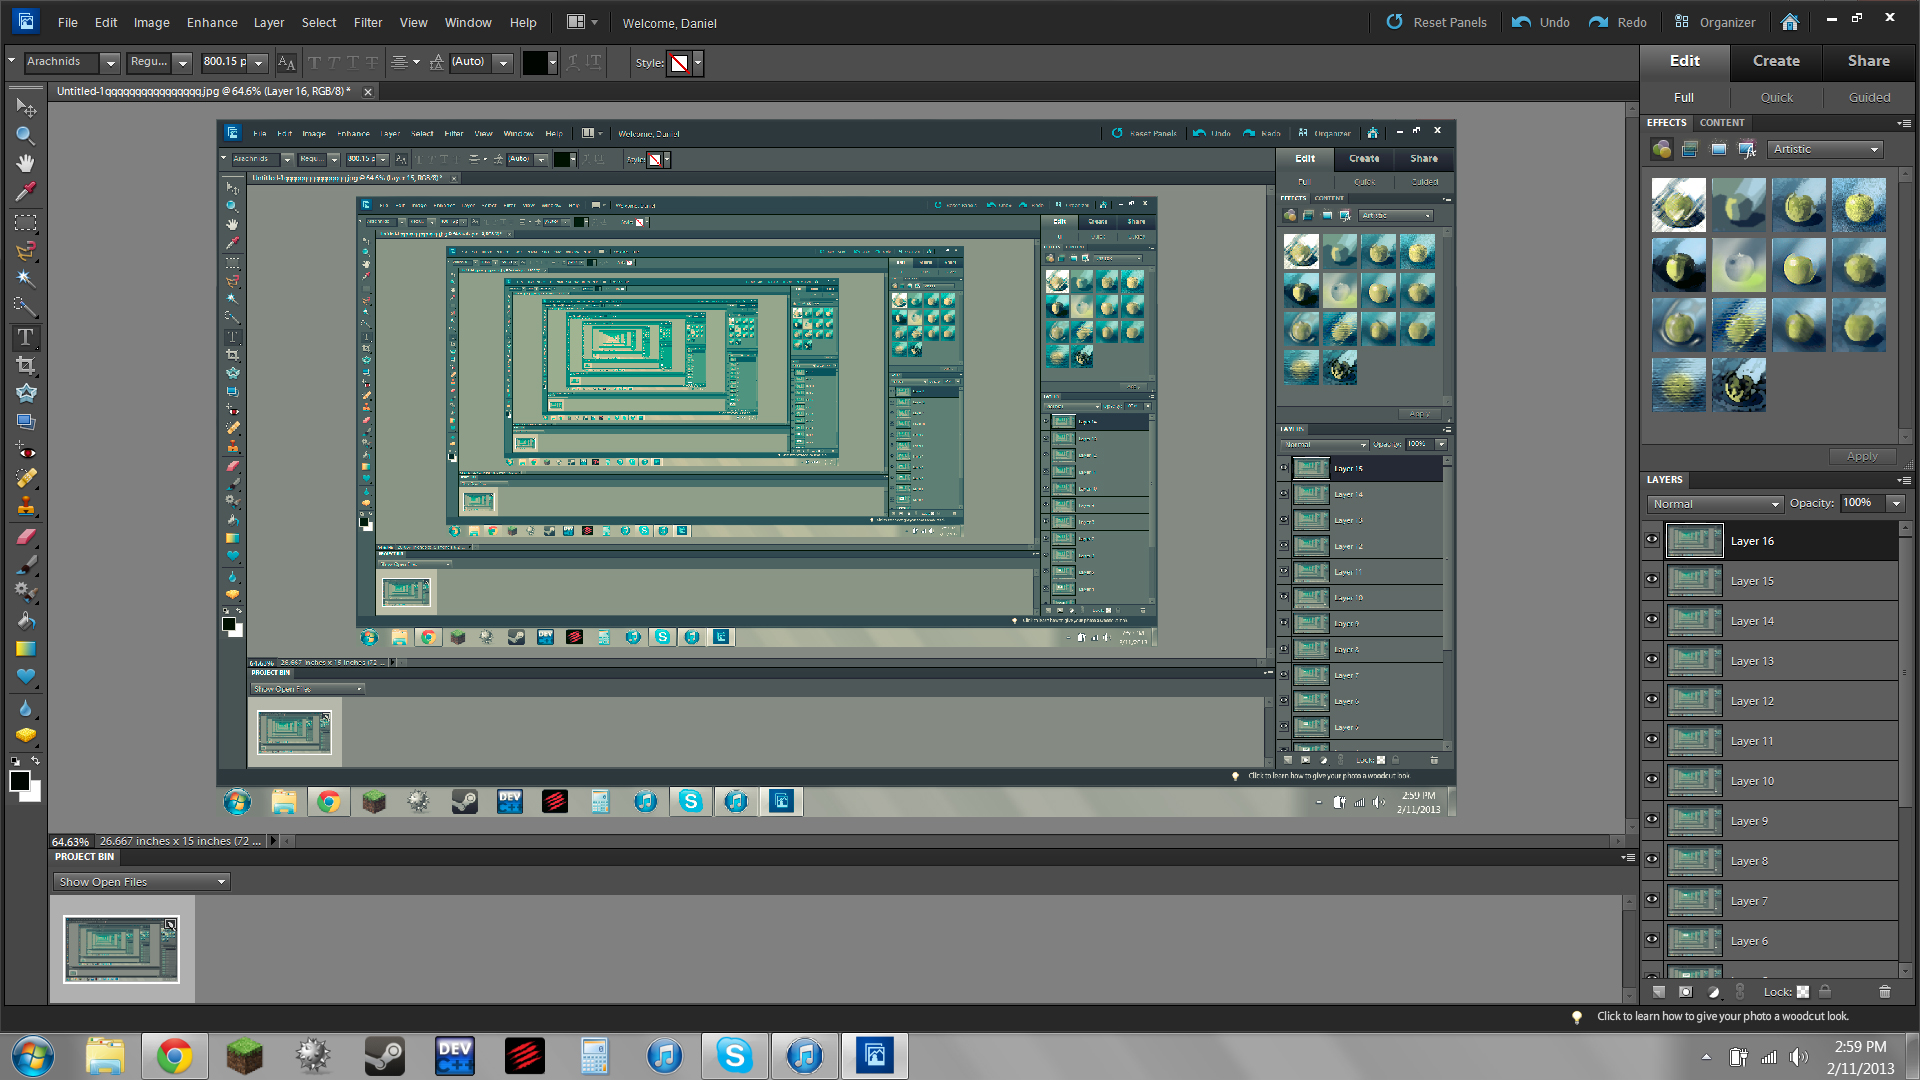Open the Normal blend mode dropdown
This screenshot has height=1080, width=1920.
(1715, 504)
